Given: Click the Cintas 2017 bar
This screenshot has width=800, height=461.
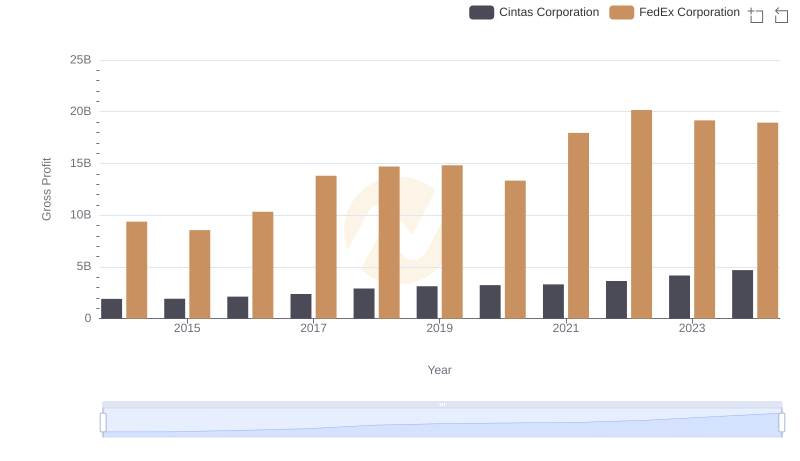Looking at the screenshot, I should 301,306.
